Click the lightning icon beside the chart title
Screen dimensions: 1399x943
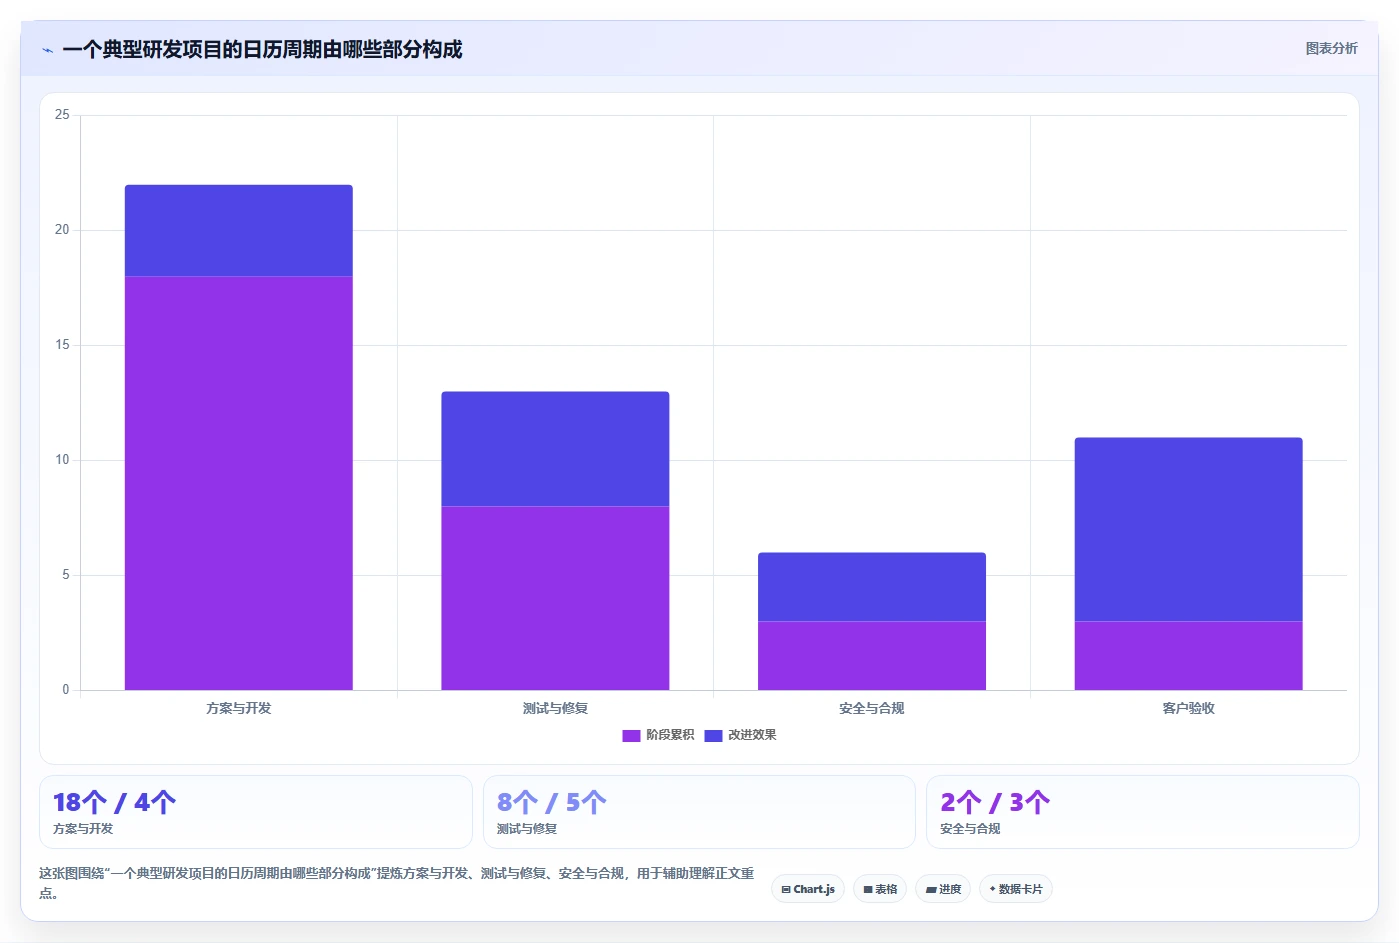coord(47,50)
